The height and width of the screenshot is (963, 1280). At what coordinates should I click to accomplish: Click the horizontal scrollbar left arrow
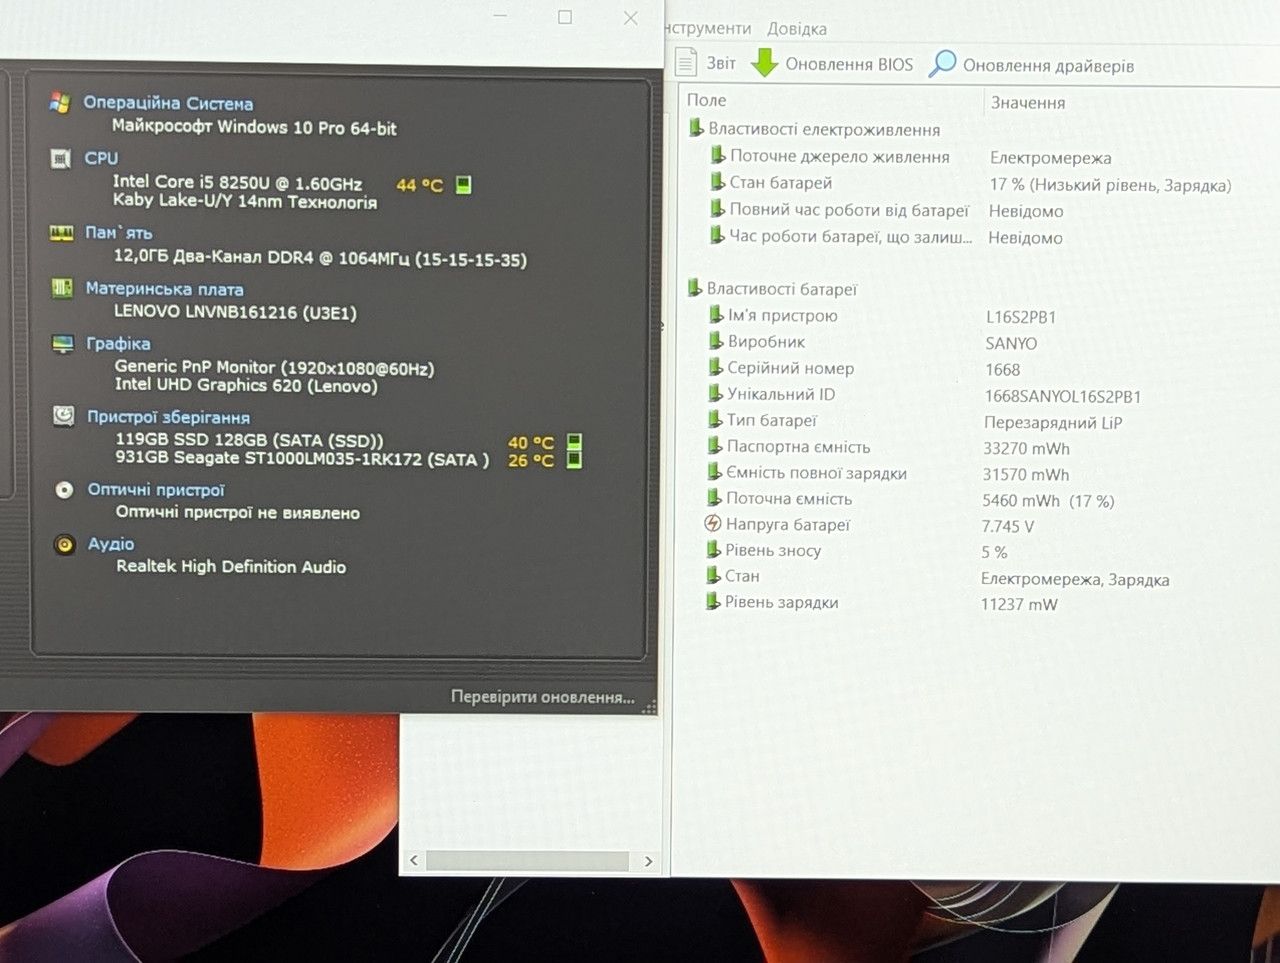414,860
